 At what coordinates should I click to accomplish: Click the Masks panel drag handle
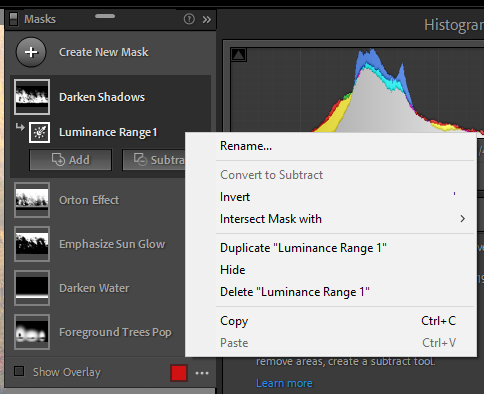[x=105, y=16]
